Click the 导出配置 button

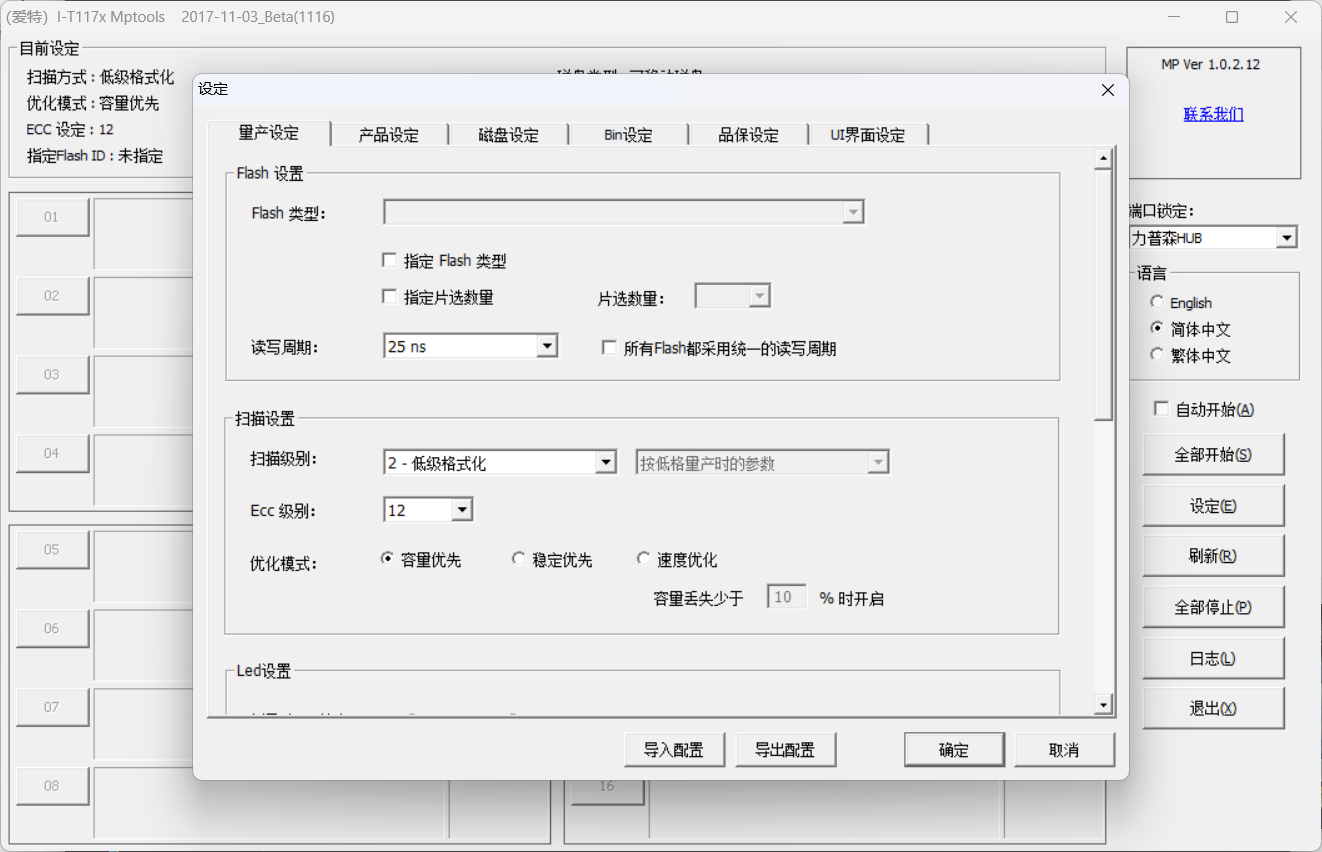point(786,749)
